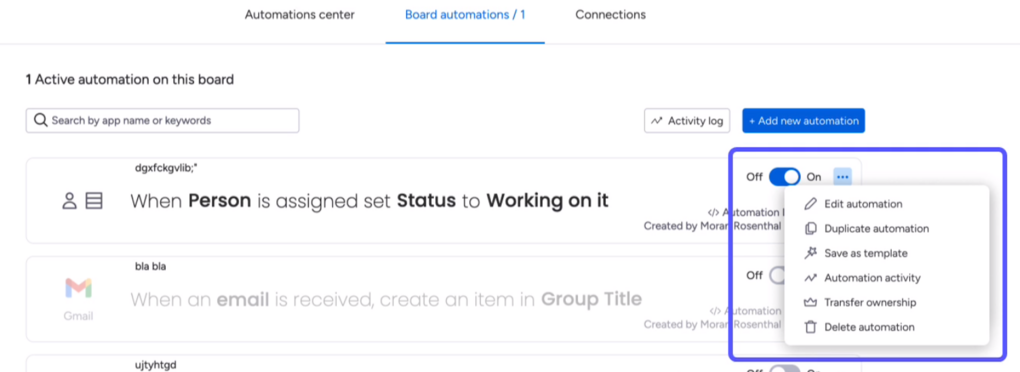Open the Activity log
Screen dimensions: 1020x372
tap(687, 121)
